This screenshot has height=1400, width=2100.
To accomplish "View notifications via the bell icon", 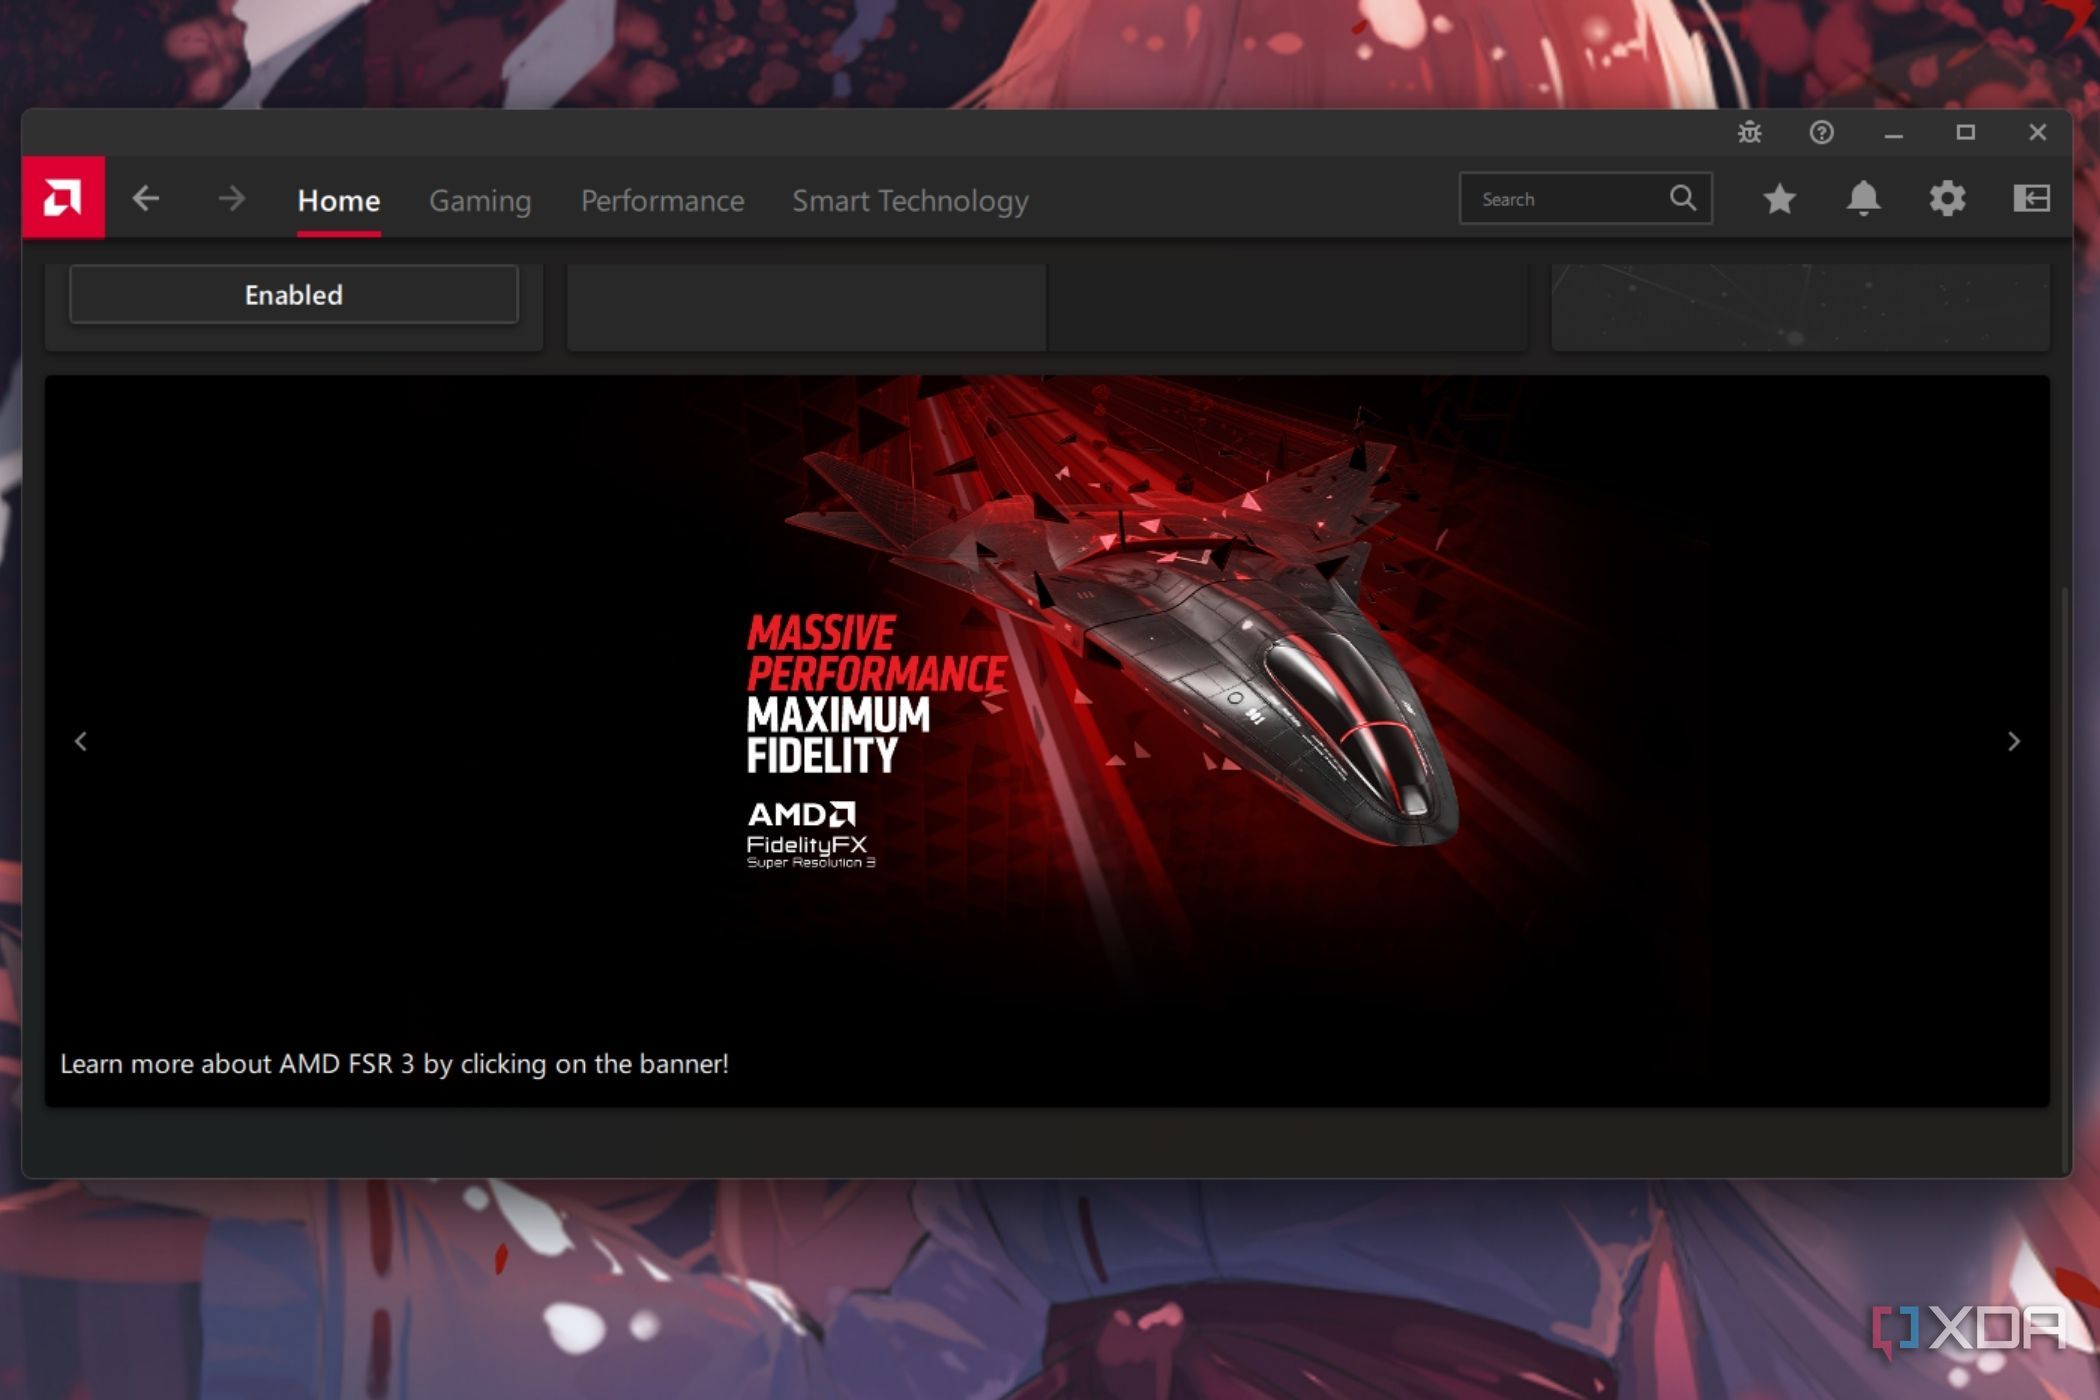I will [x=1864, y=198].
